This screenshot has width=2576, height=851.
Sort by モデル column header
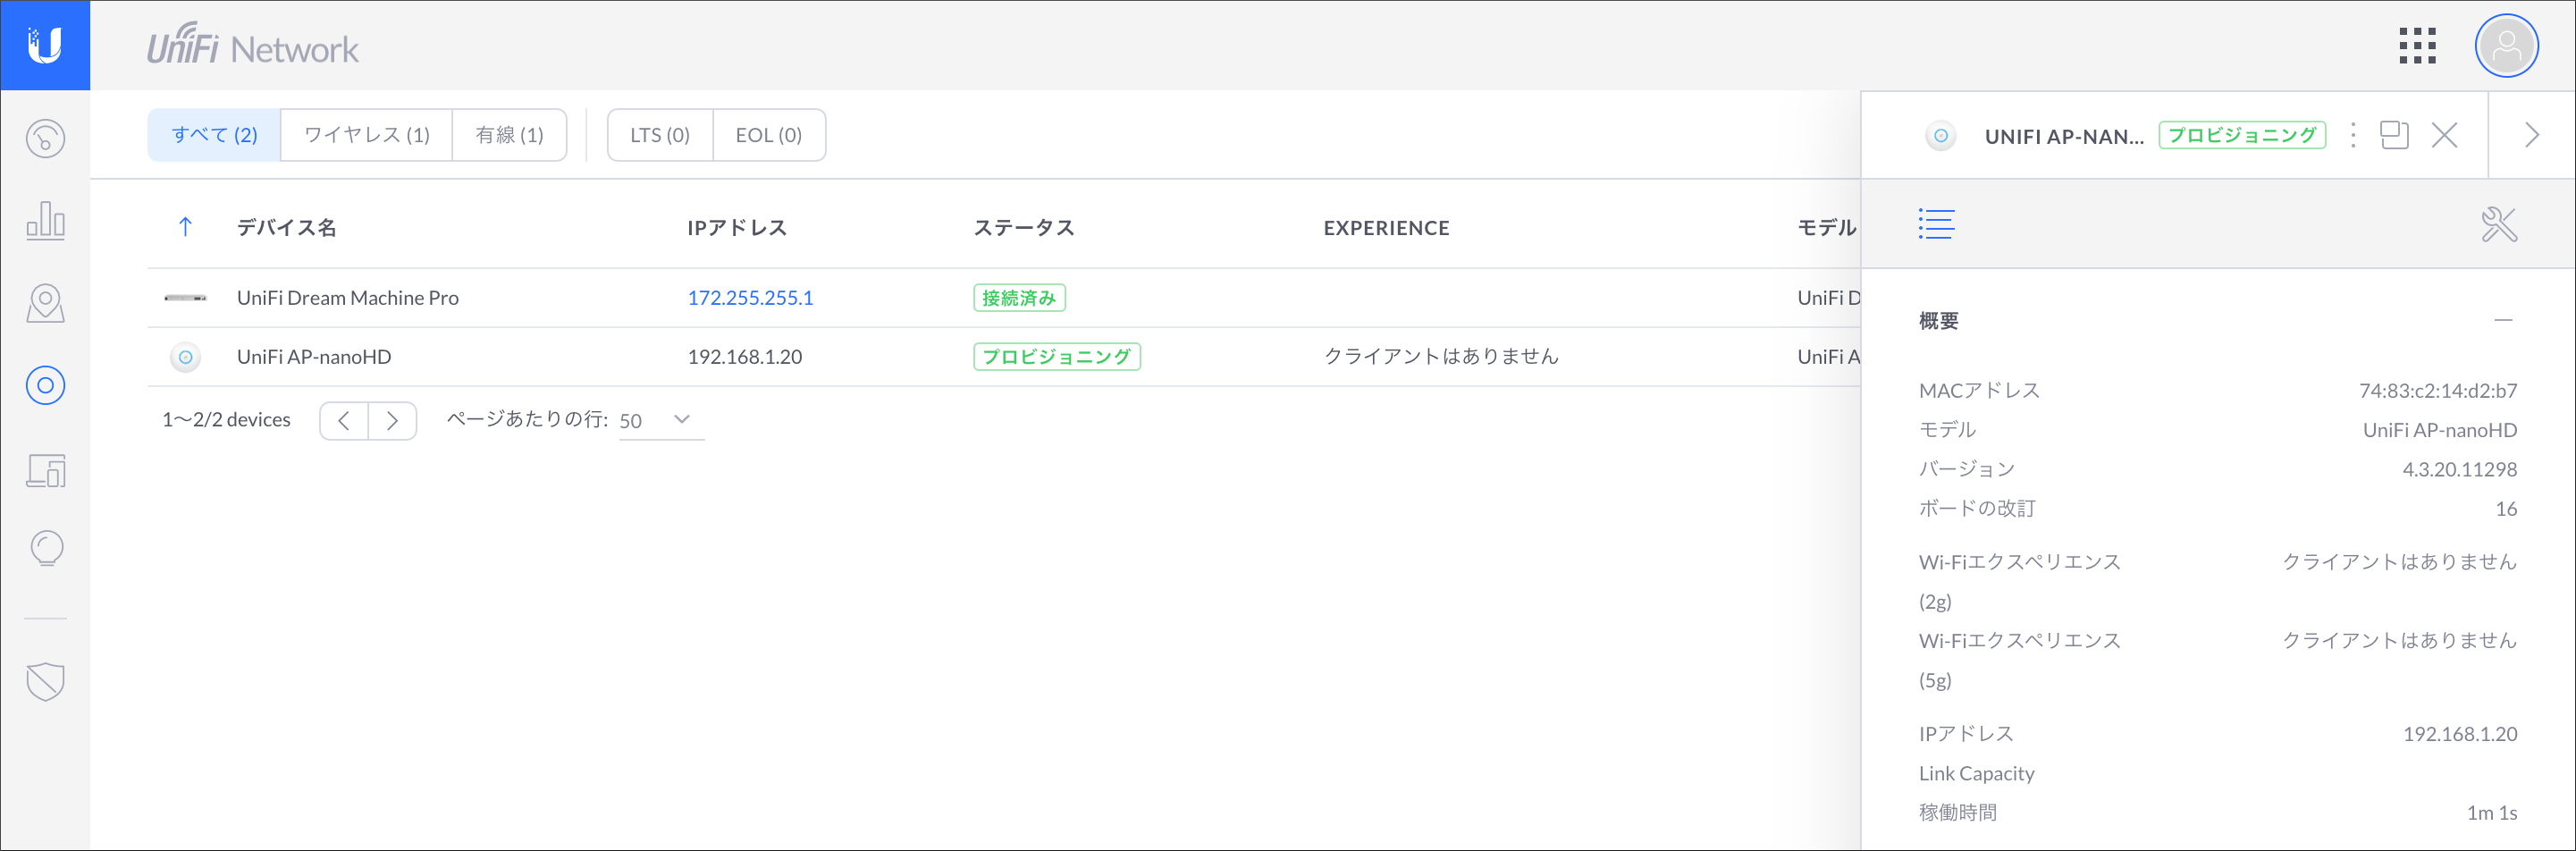coord(1827,228)
